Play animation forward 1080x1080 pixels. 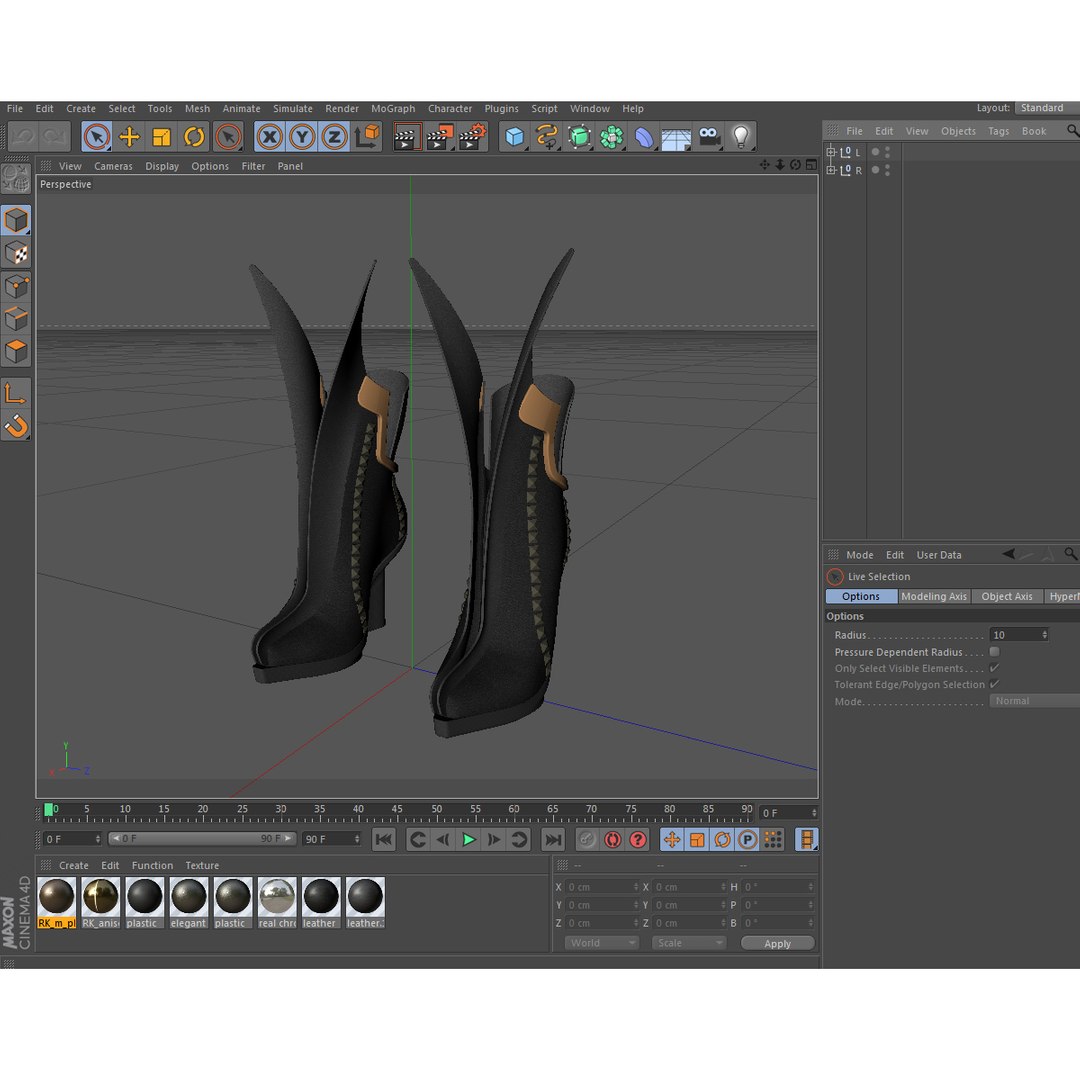468,840
